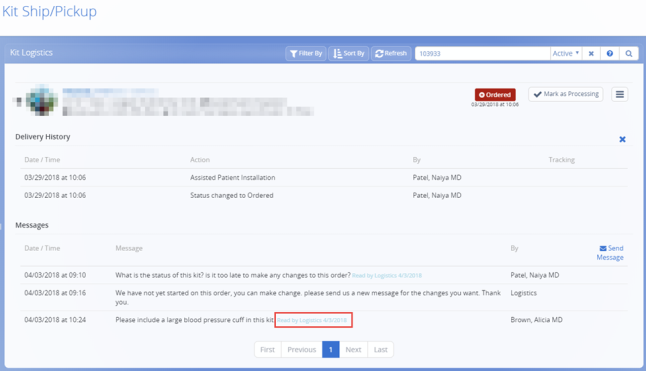The height and width of the screenshot is (371, 646).
Task: Click the 04/03/2018 at 09:10 message date
Action: [x=55, y=275]
